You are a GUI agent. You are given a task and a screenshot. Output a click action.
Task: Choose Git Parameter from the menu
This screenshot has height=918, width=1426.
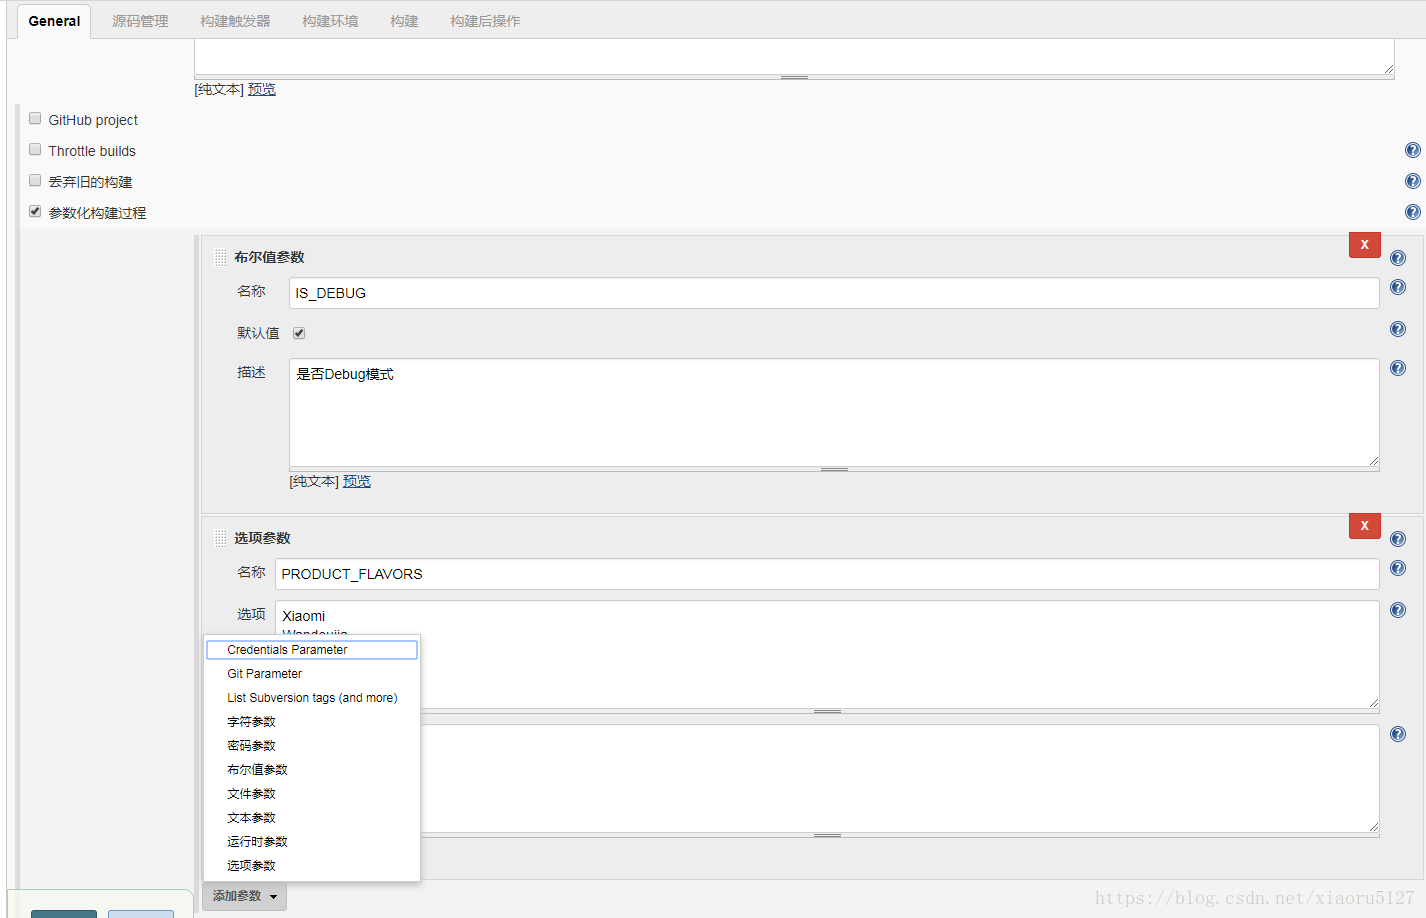tap(312, 674)
